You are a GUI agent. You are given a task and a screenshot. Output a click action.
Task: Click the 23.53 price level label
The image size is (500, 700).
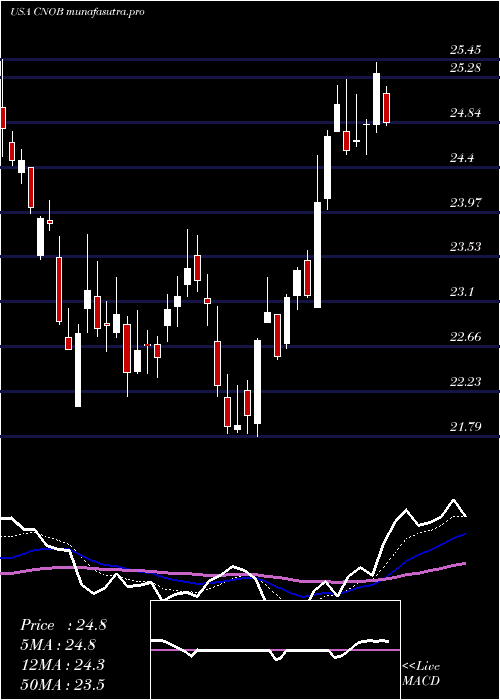tap(465, 247)
